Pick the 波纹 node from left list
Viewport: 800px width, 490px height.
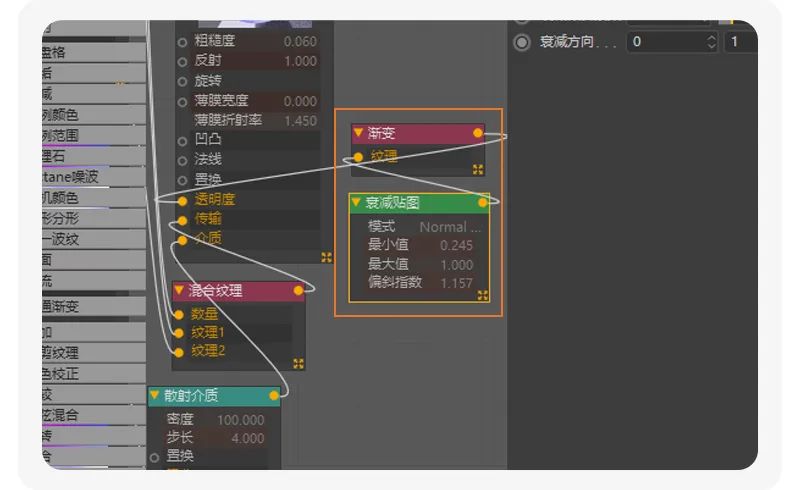[x=94, y=239]
